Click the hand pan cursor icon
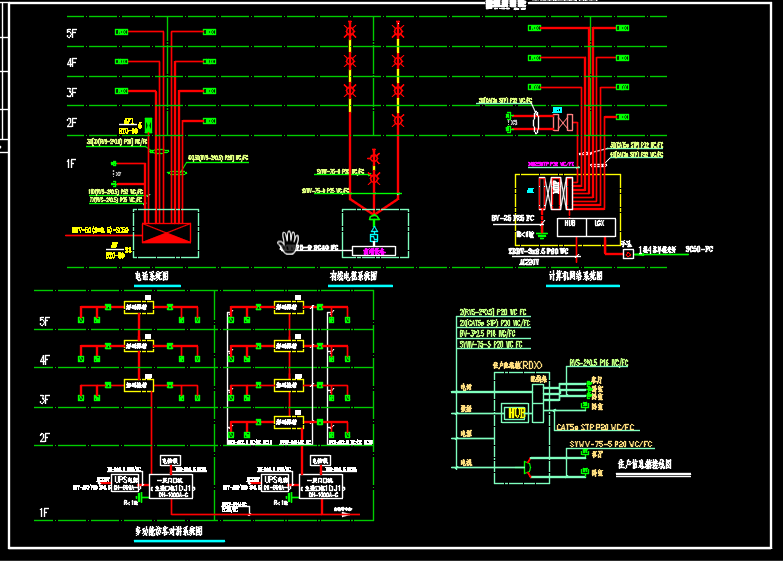Image resolution: width=783 pixels, height=562 pixels. click(x=290, y=242)
